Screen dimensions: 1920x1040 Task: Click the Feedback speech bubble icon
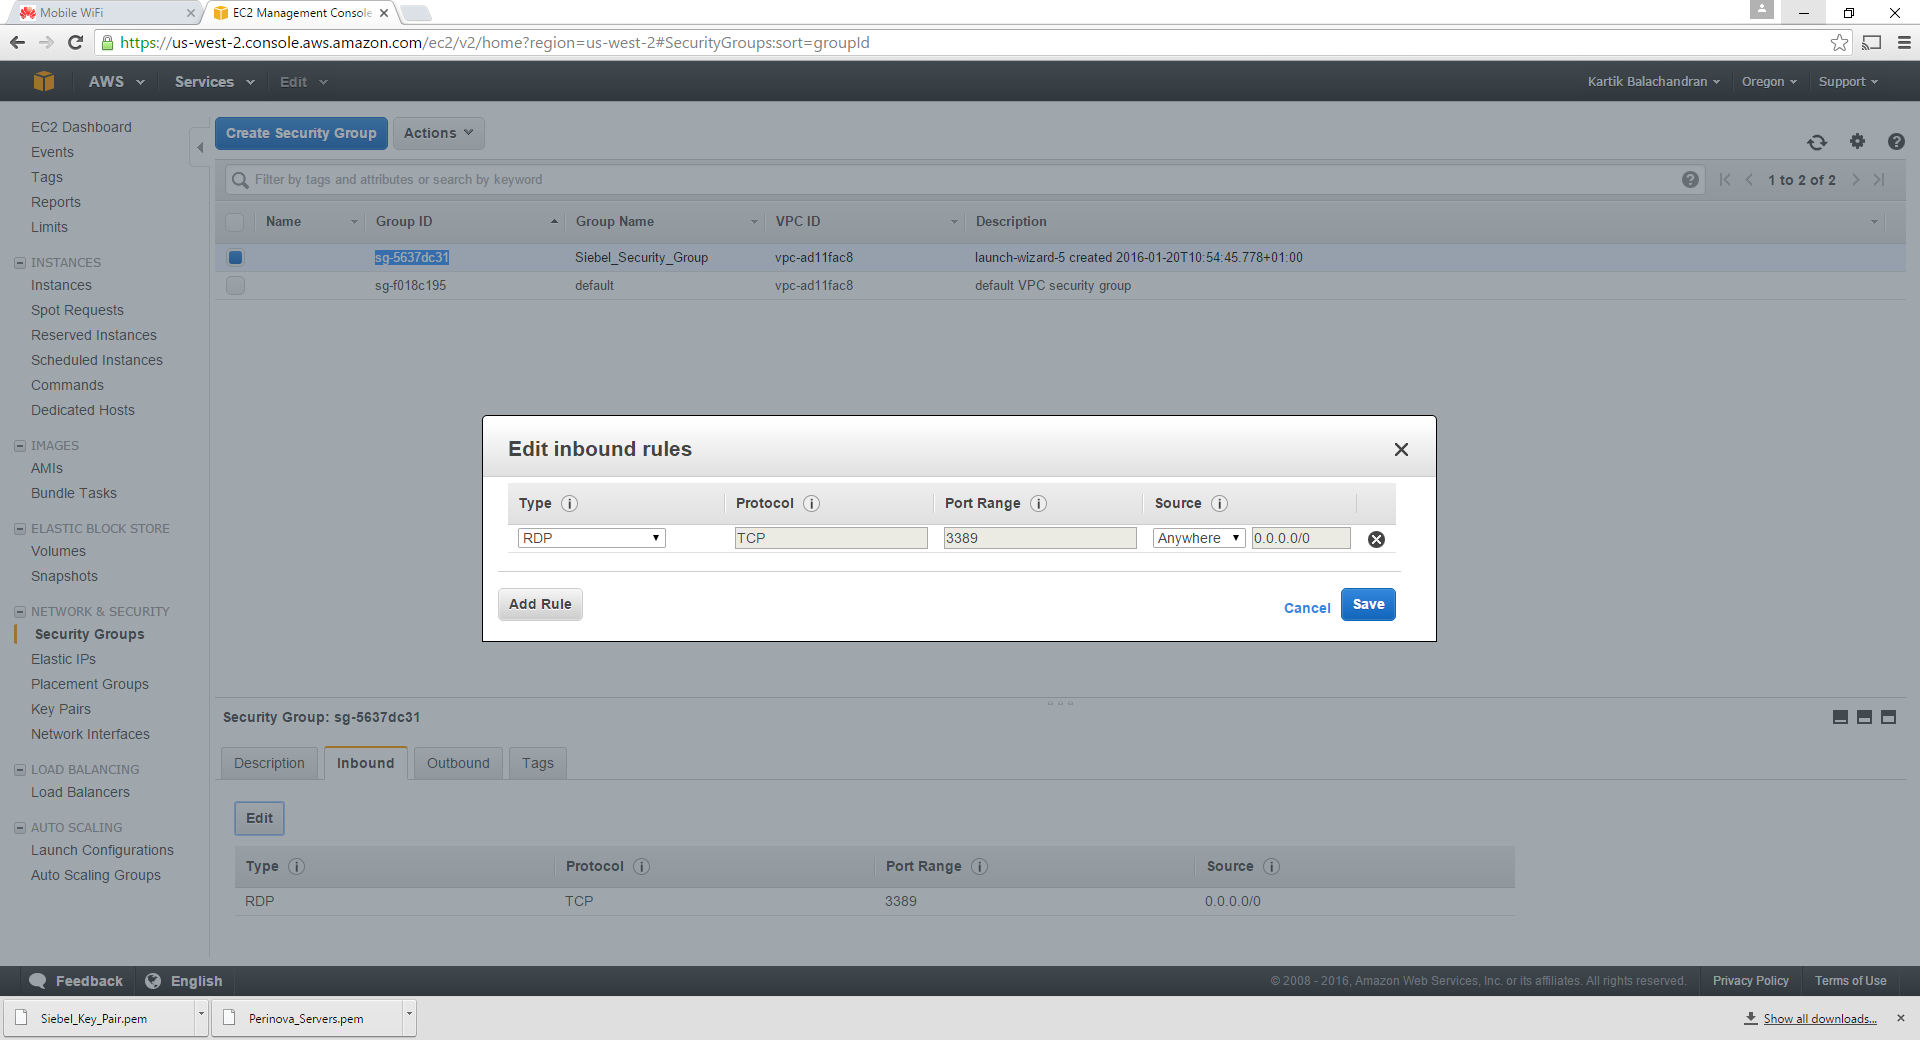pos(38,981)
